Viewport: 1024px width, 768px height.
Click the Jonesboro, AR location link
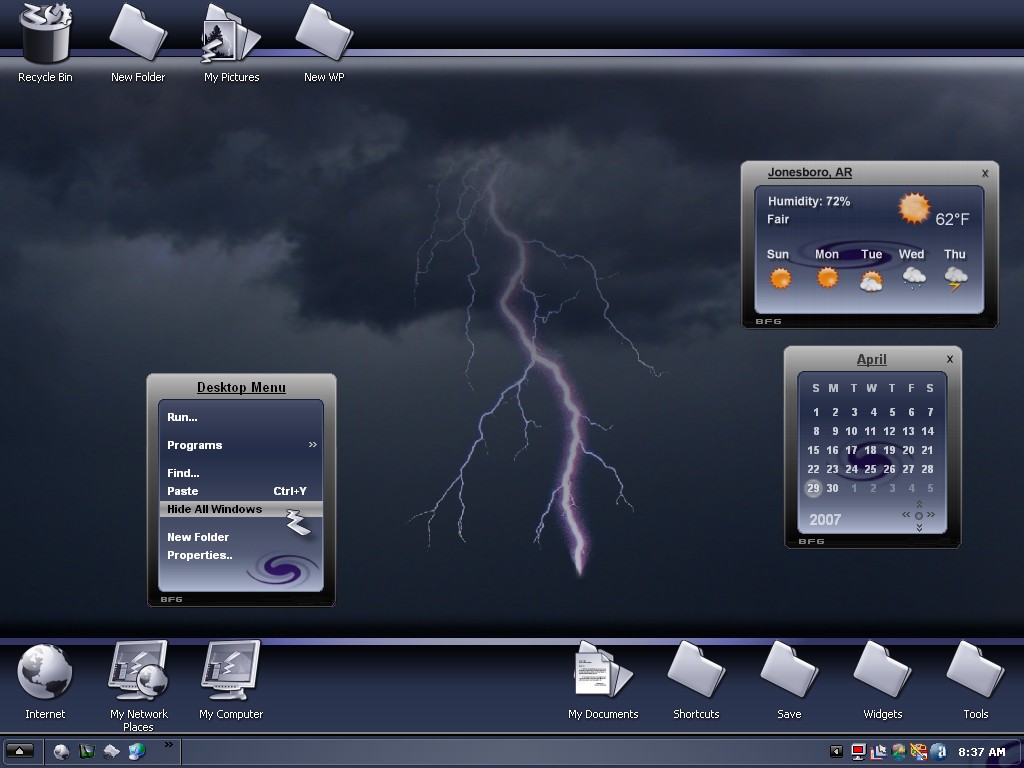tap(810, 172)
